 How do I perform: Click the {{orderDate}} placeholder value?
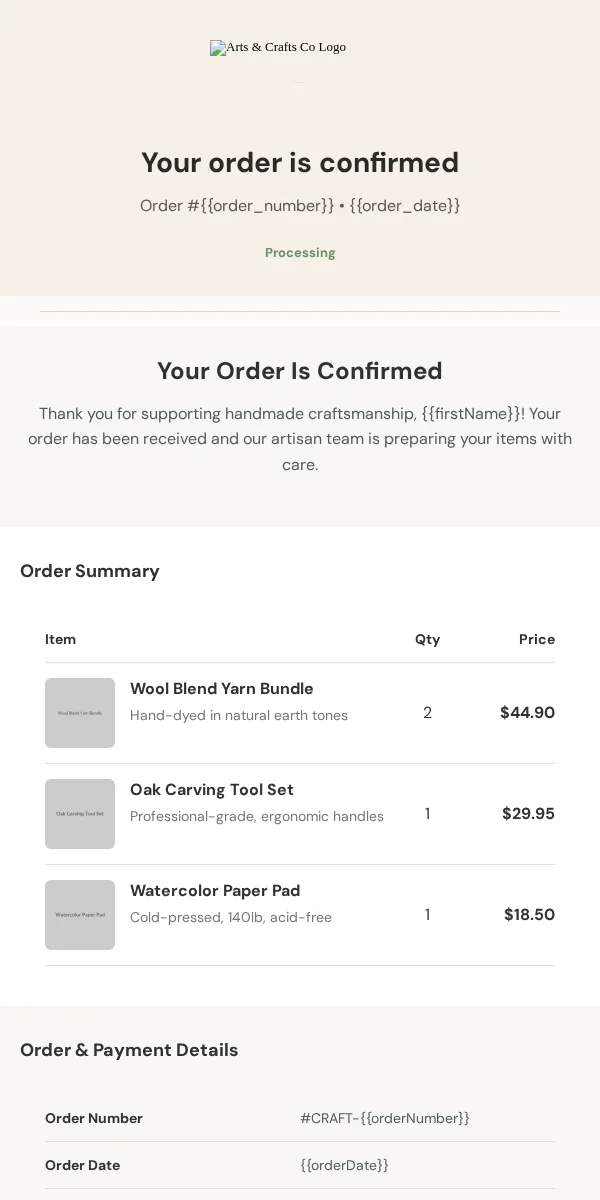click(x=344, y=1165)
